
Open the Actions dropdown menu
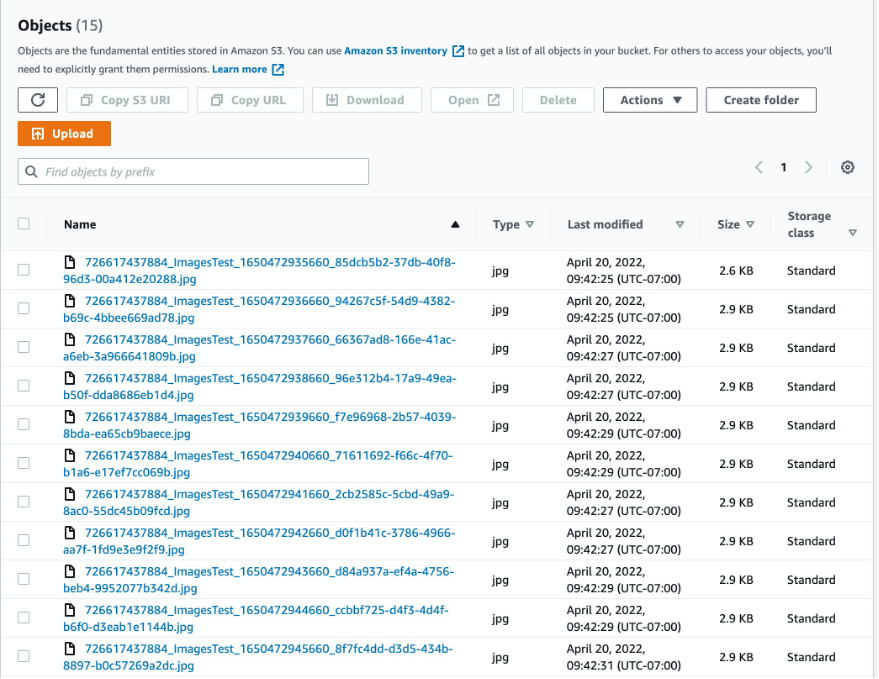pyautogui.click(x=650, y=100)
